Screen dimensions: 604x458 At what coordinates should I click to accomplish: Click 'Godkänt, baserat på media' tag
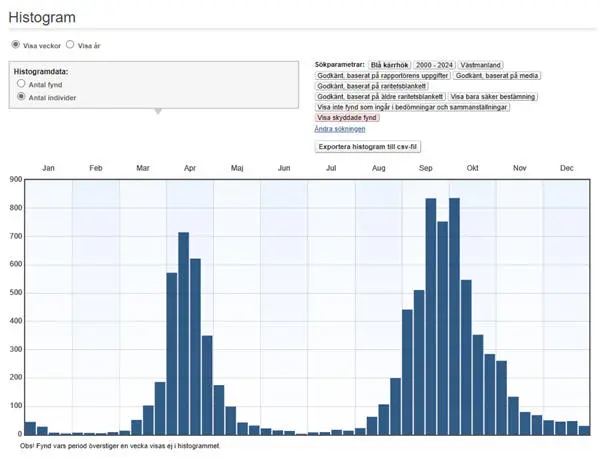[x=496, y=75]
